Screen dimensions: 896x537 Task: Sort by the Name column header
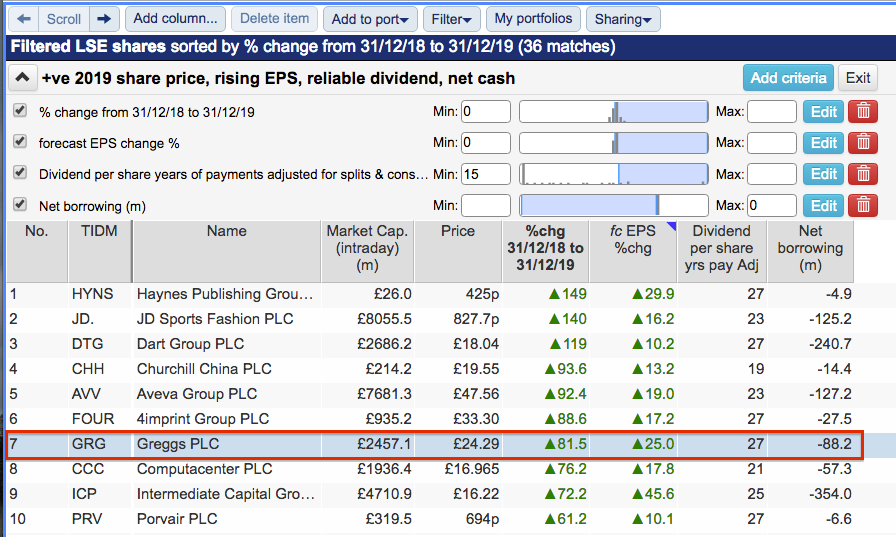[x=227, y=251]
